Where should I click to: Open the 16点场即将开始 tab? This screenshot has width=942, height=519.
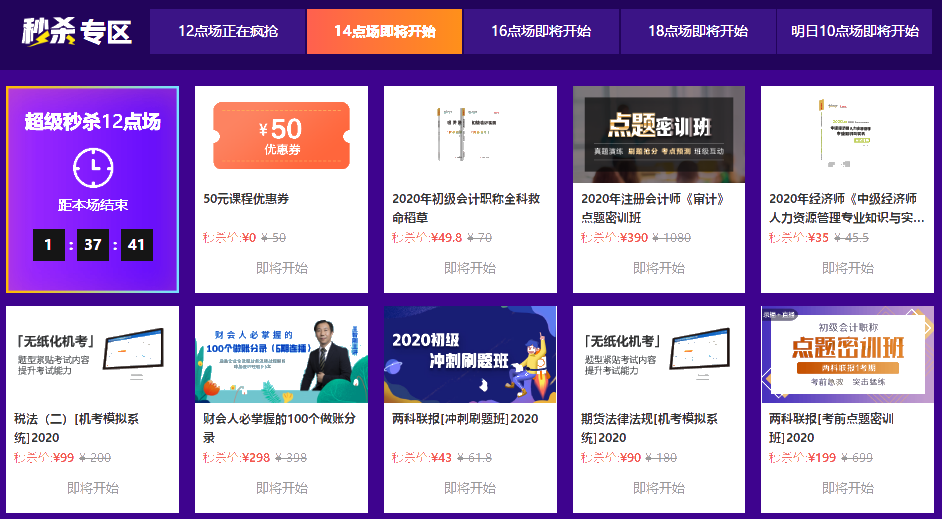click(541, 31)
